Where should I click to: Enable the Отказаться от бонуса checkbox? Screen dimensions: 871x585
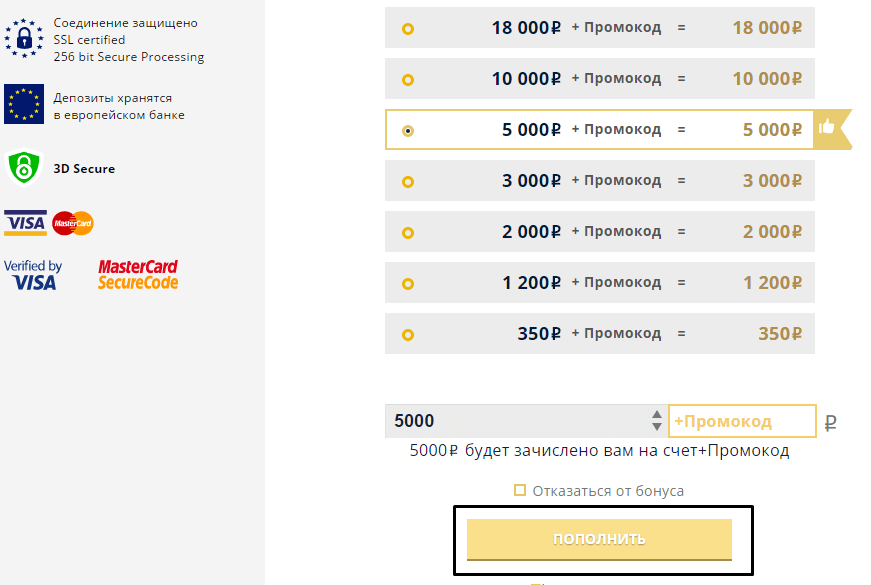pyautogui.click(x=520, y=490)
